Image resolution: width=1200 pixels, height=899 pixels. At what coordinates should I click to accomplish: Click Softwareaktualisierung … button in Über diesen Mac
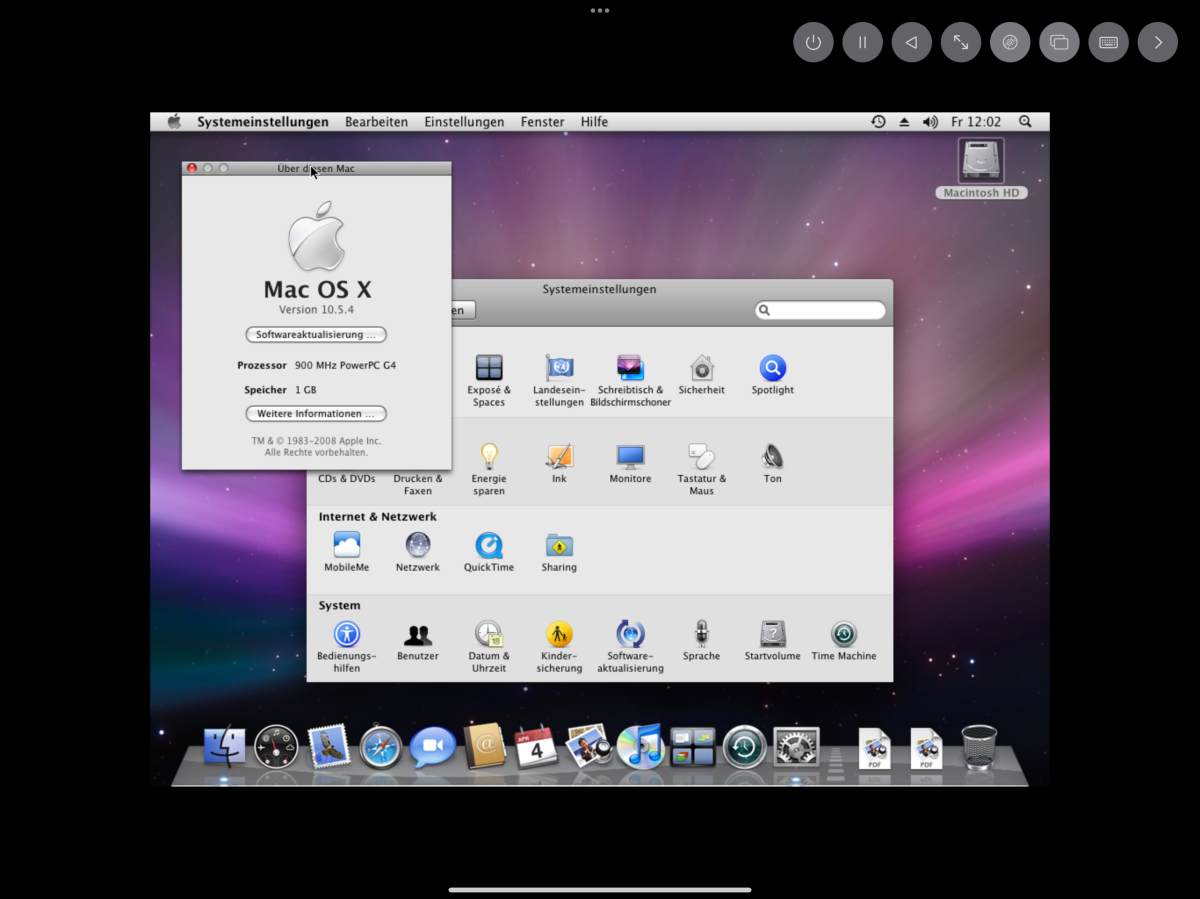tap(316, 335)
